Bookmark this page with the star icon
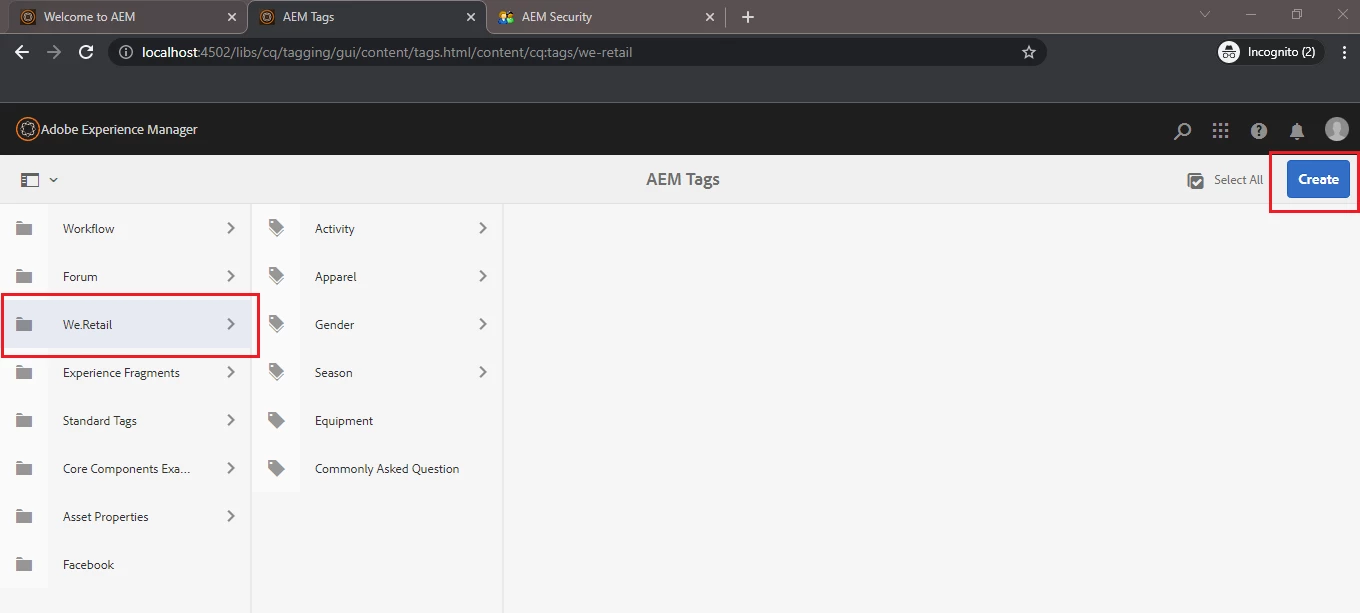 click(x=1029, y=52)
